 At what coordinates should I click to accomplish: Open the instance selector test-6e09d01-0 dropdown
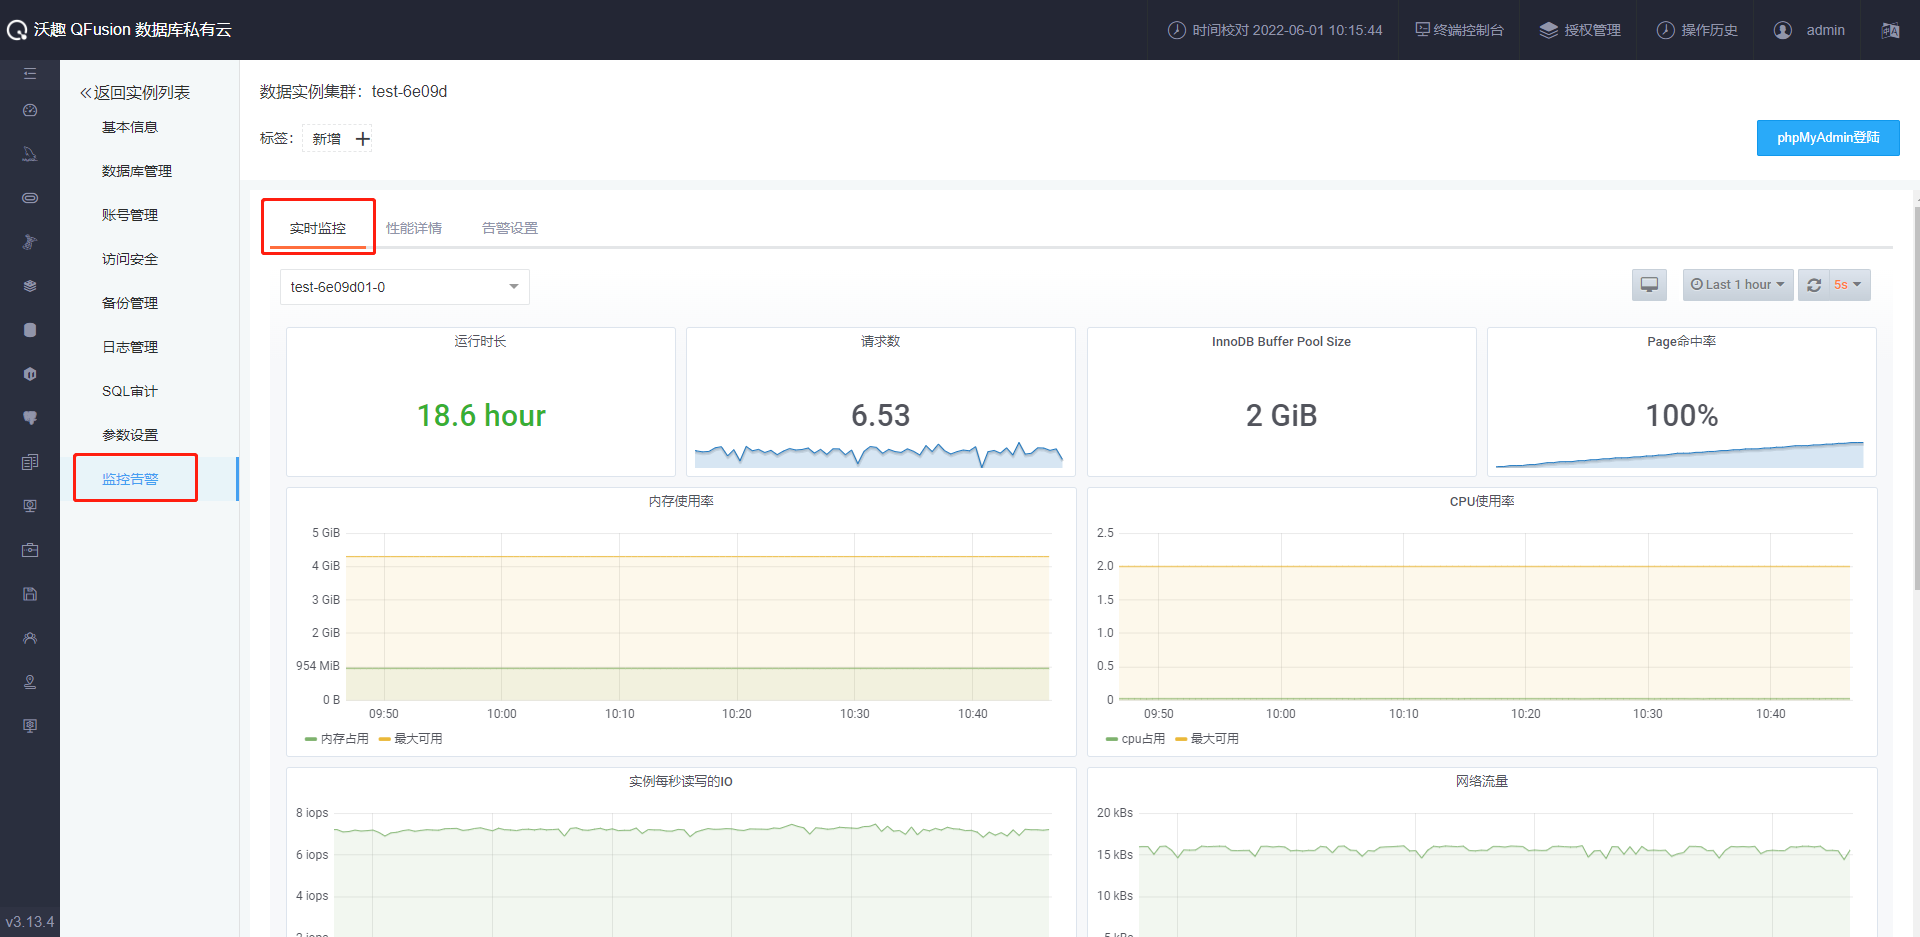405,287
